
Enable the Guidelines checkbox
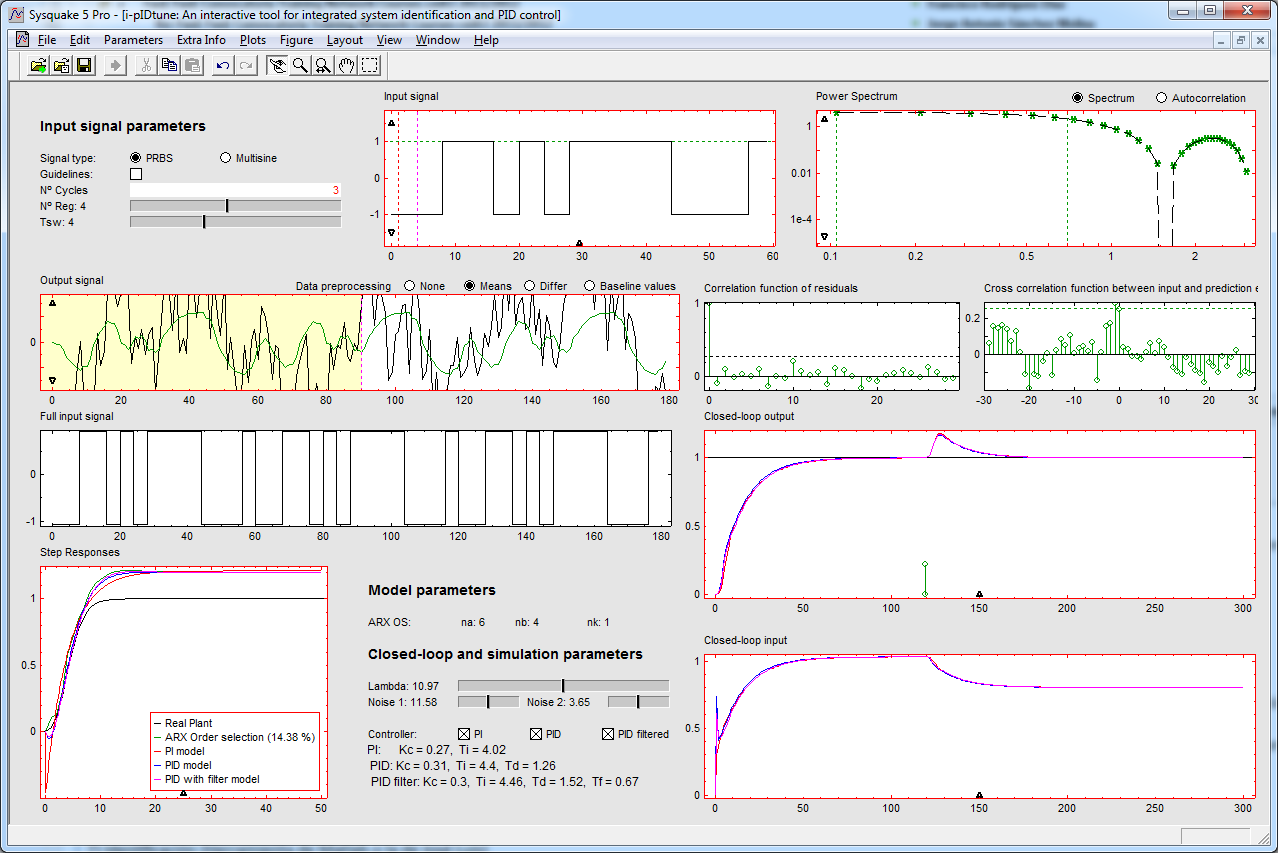pyautogui.click(x=136, y=174)
